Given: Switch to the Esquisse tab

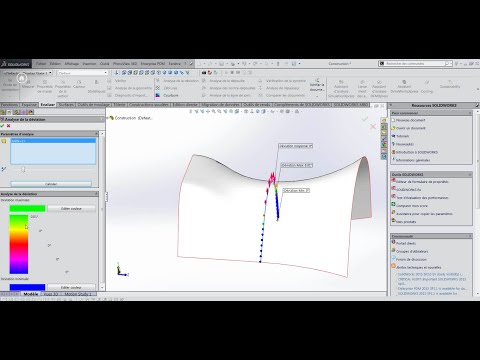Looking at the screenshot, I should (29, 105).
